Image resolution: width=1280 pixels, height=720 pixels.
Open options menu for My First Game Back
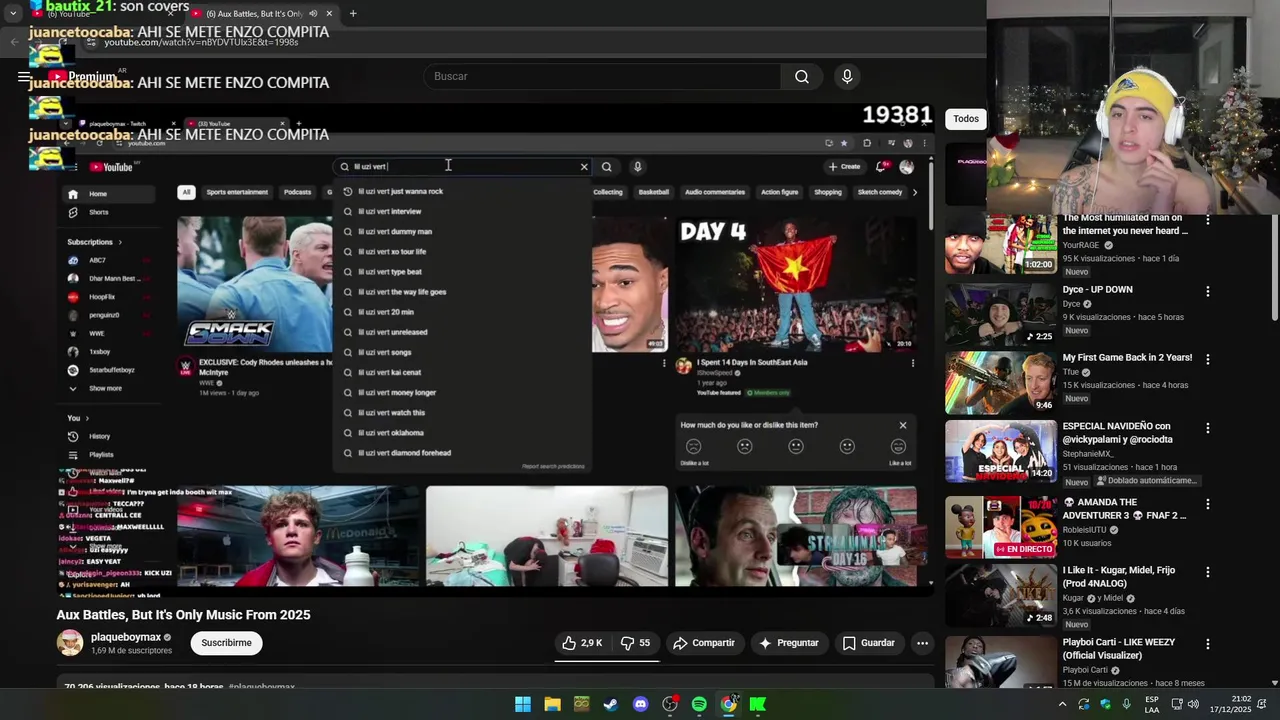coord(1207,359)
